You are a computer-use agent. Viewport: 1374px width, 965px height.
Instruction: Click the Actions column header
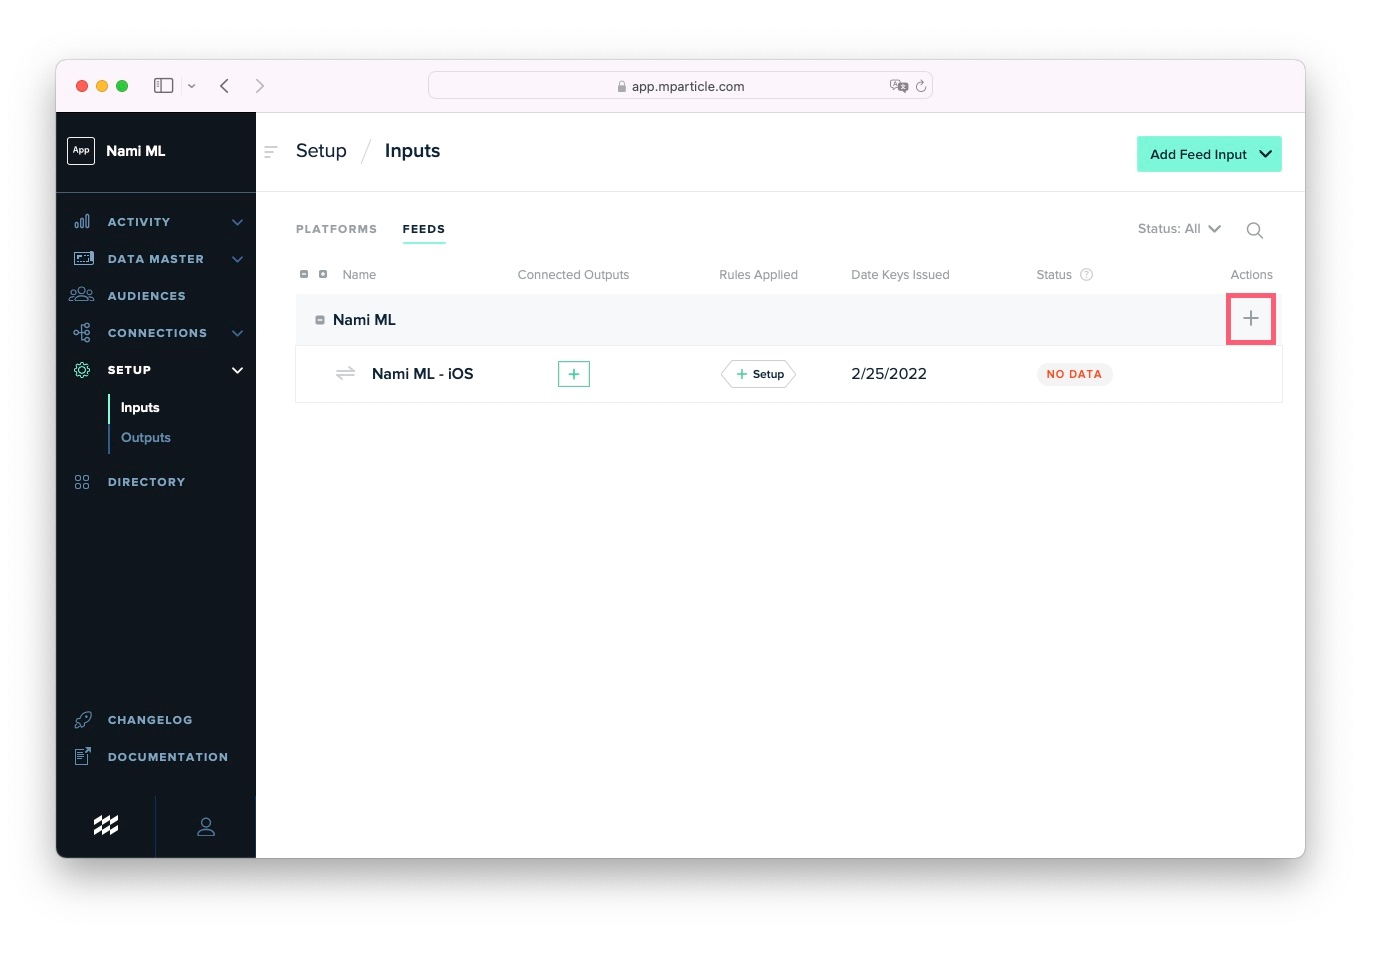(1251, 275)
